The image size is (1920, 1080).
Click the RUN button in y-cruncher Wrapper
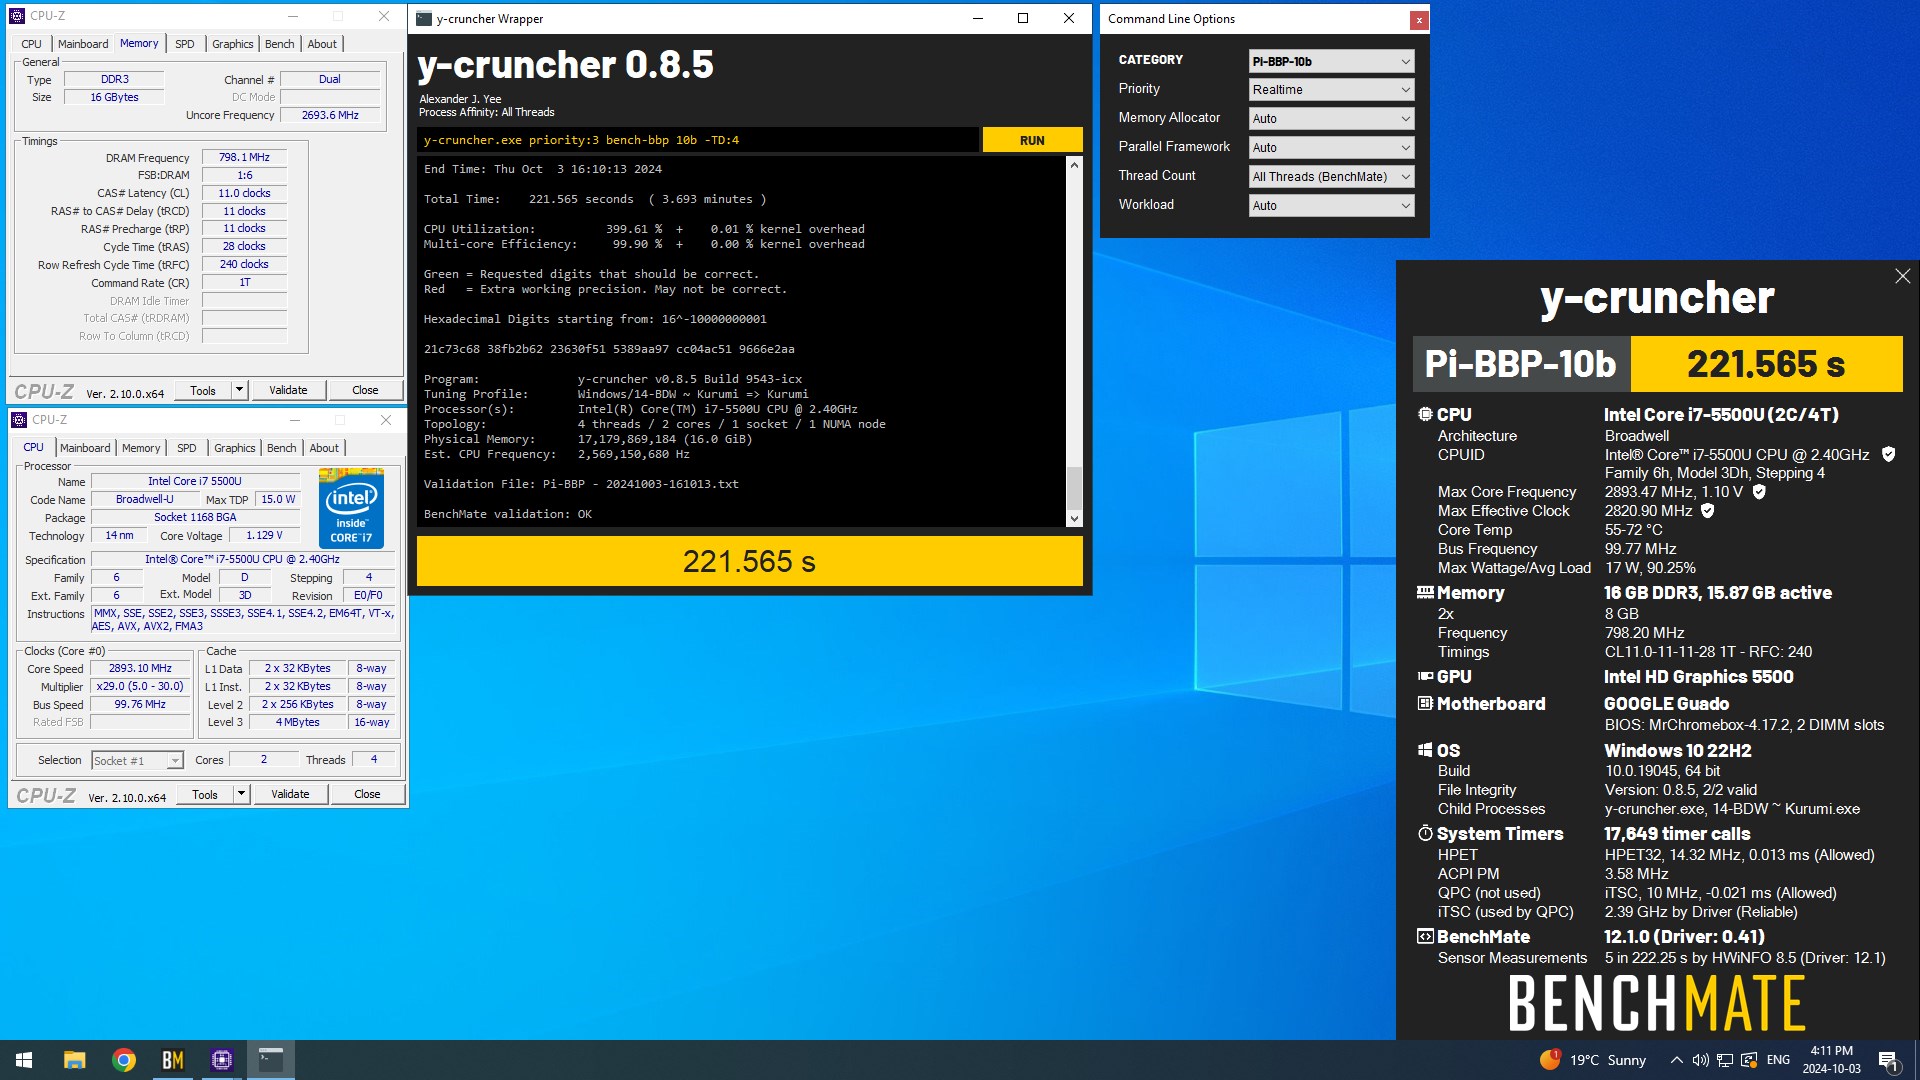coord(1032,140)
